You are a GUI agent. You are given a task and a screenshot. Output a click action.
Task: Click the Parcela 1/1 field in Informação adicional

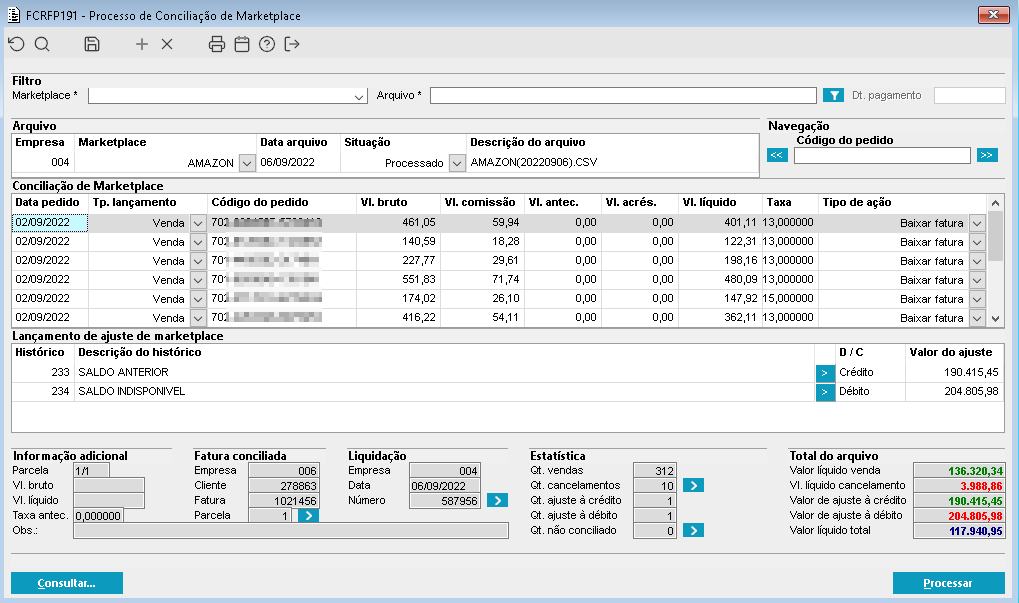pos(92,470)
